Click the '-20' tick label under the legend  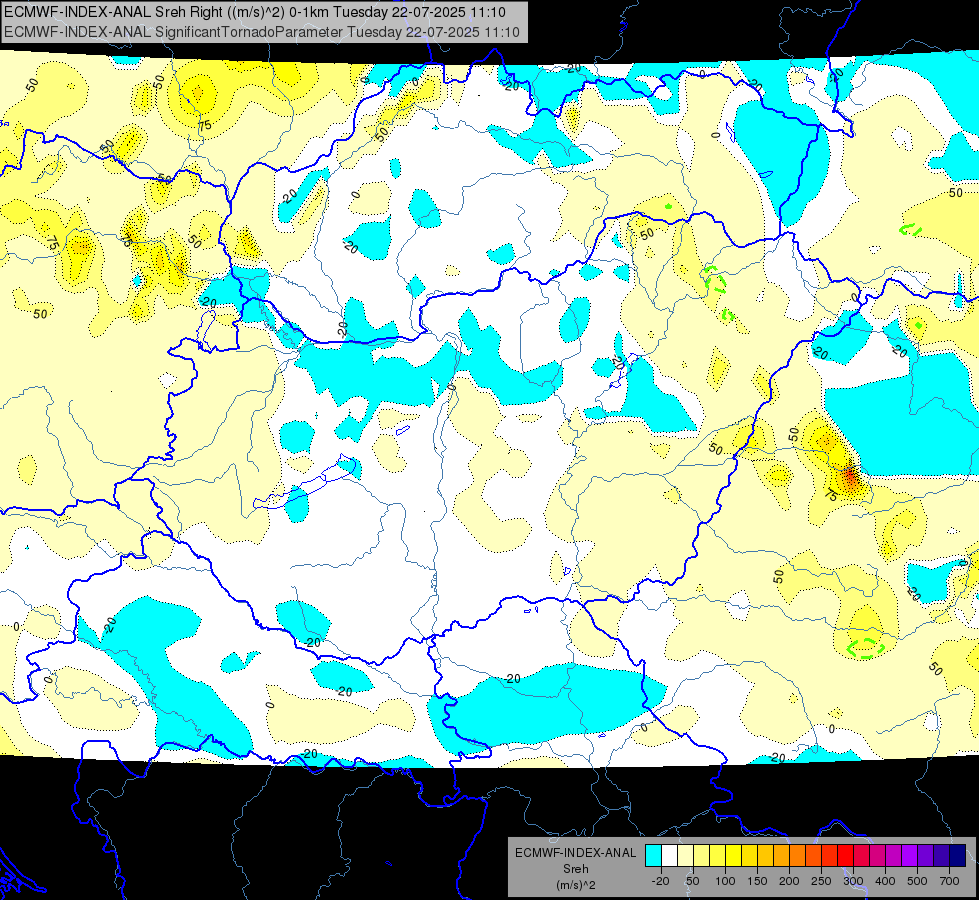tap(661, 881)
